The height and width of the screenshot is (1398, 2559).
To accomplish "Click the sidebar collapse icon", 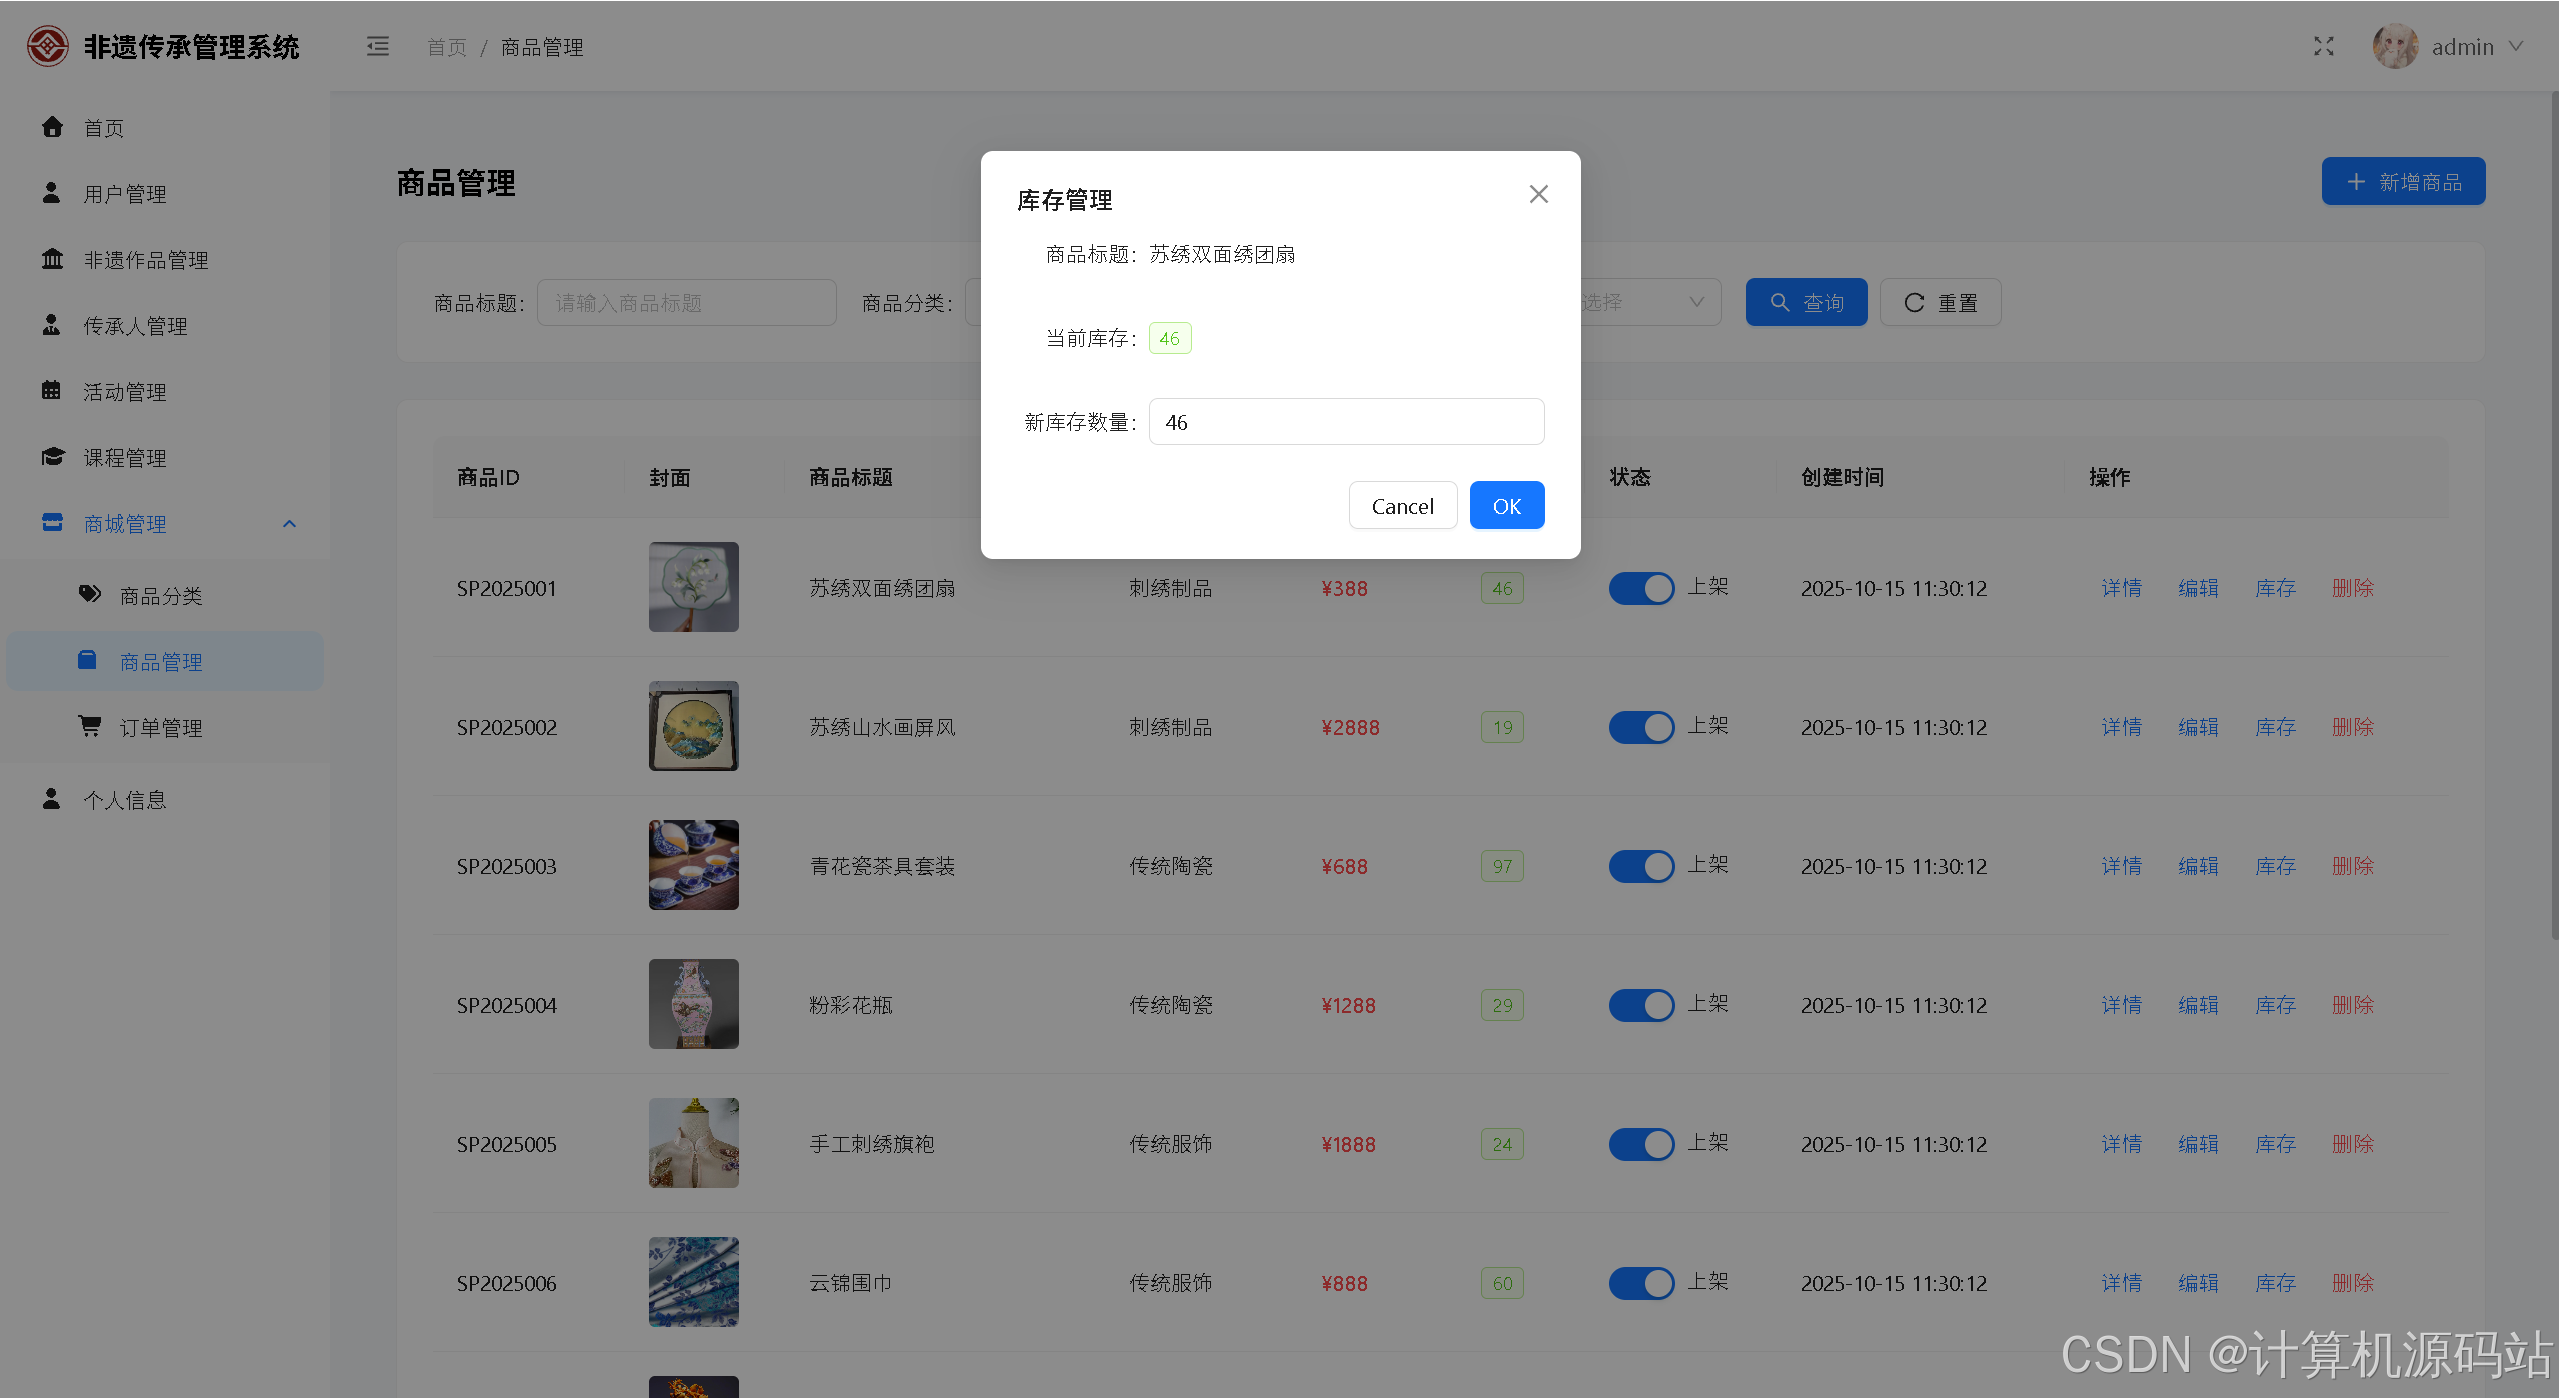I will pos(377,47).
